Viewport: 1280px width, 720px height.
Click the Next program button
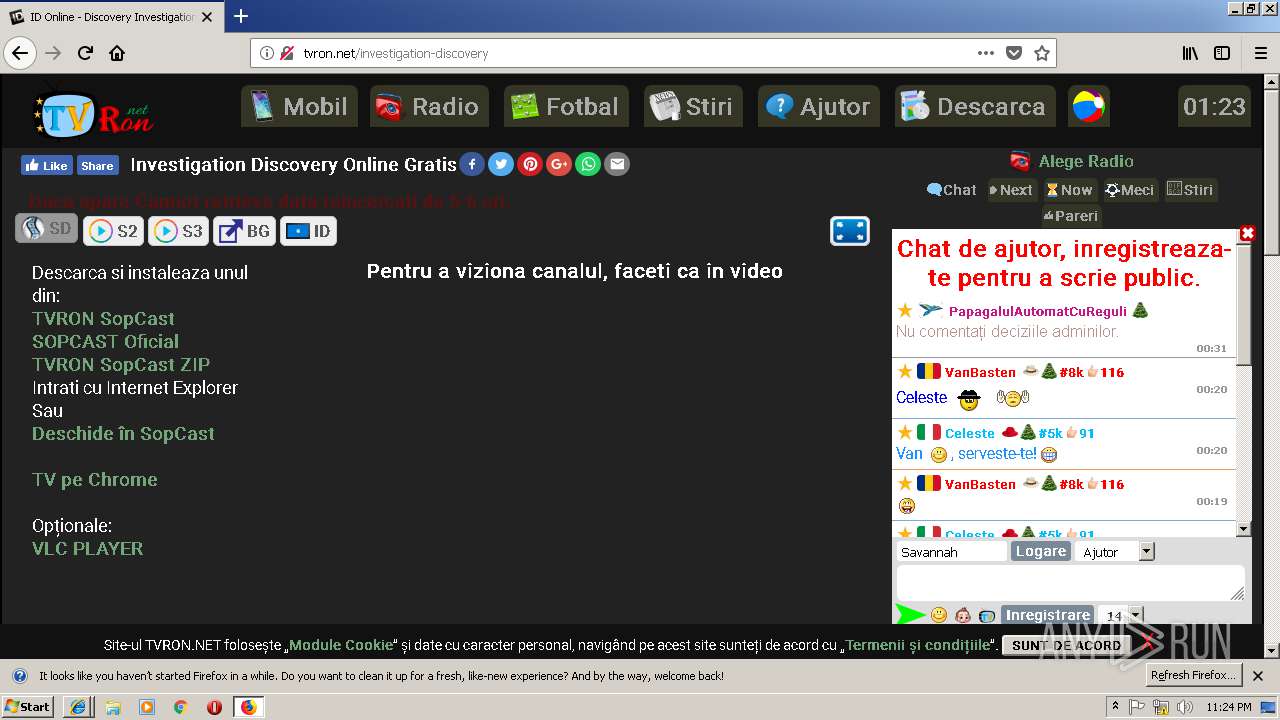[x=1012, y=190]
